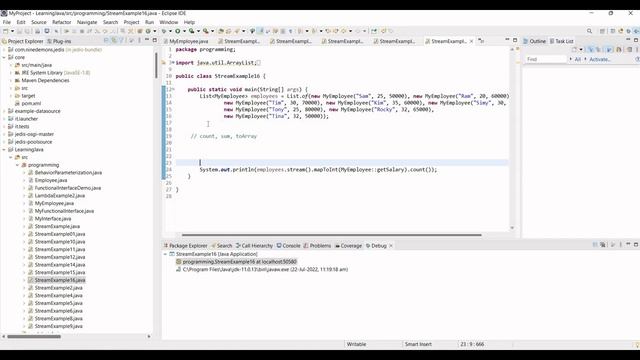
Task: Select pom.xml under core project
Action: click(x=31, y=104)
